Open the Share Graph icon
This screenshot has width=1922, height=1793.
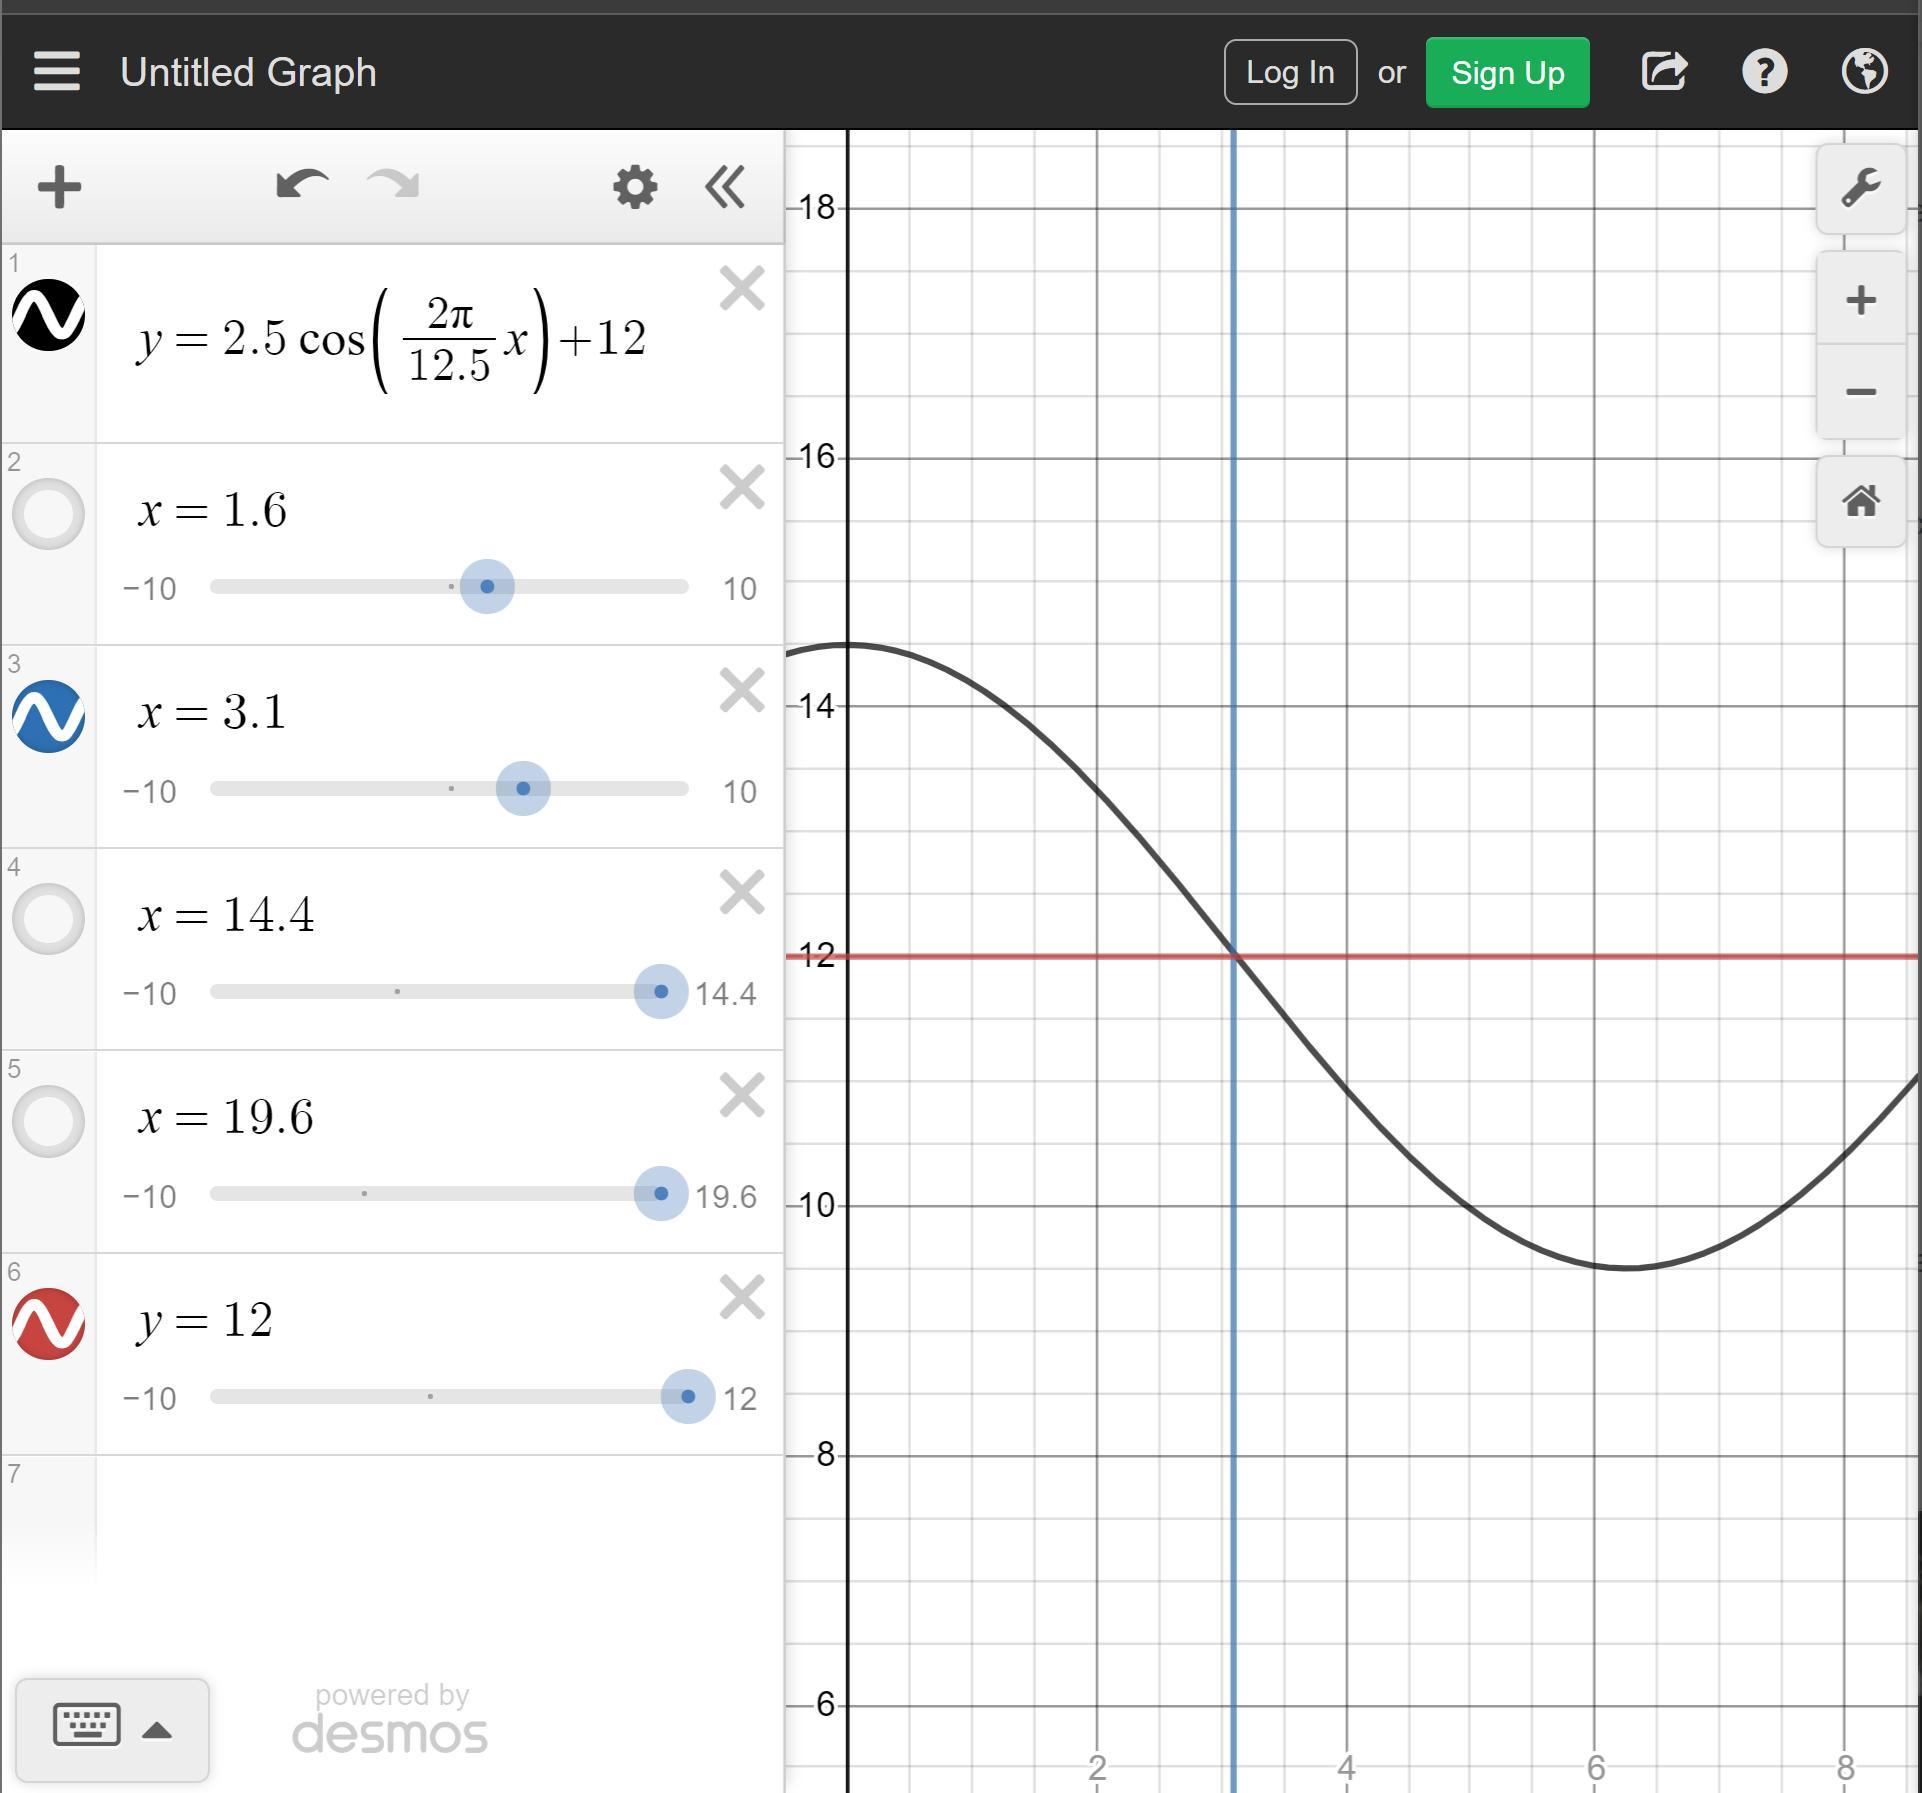(1664, 72)
